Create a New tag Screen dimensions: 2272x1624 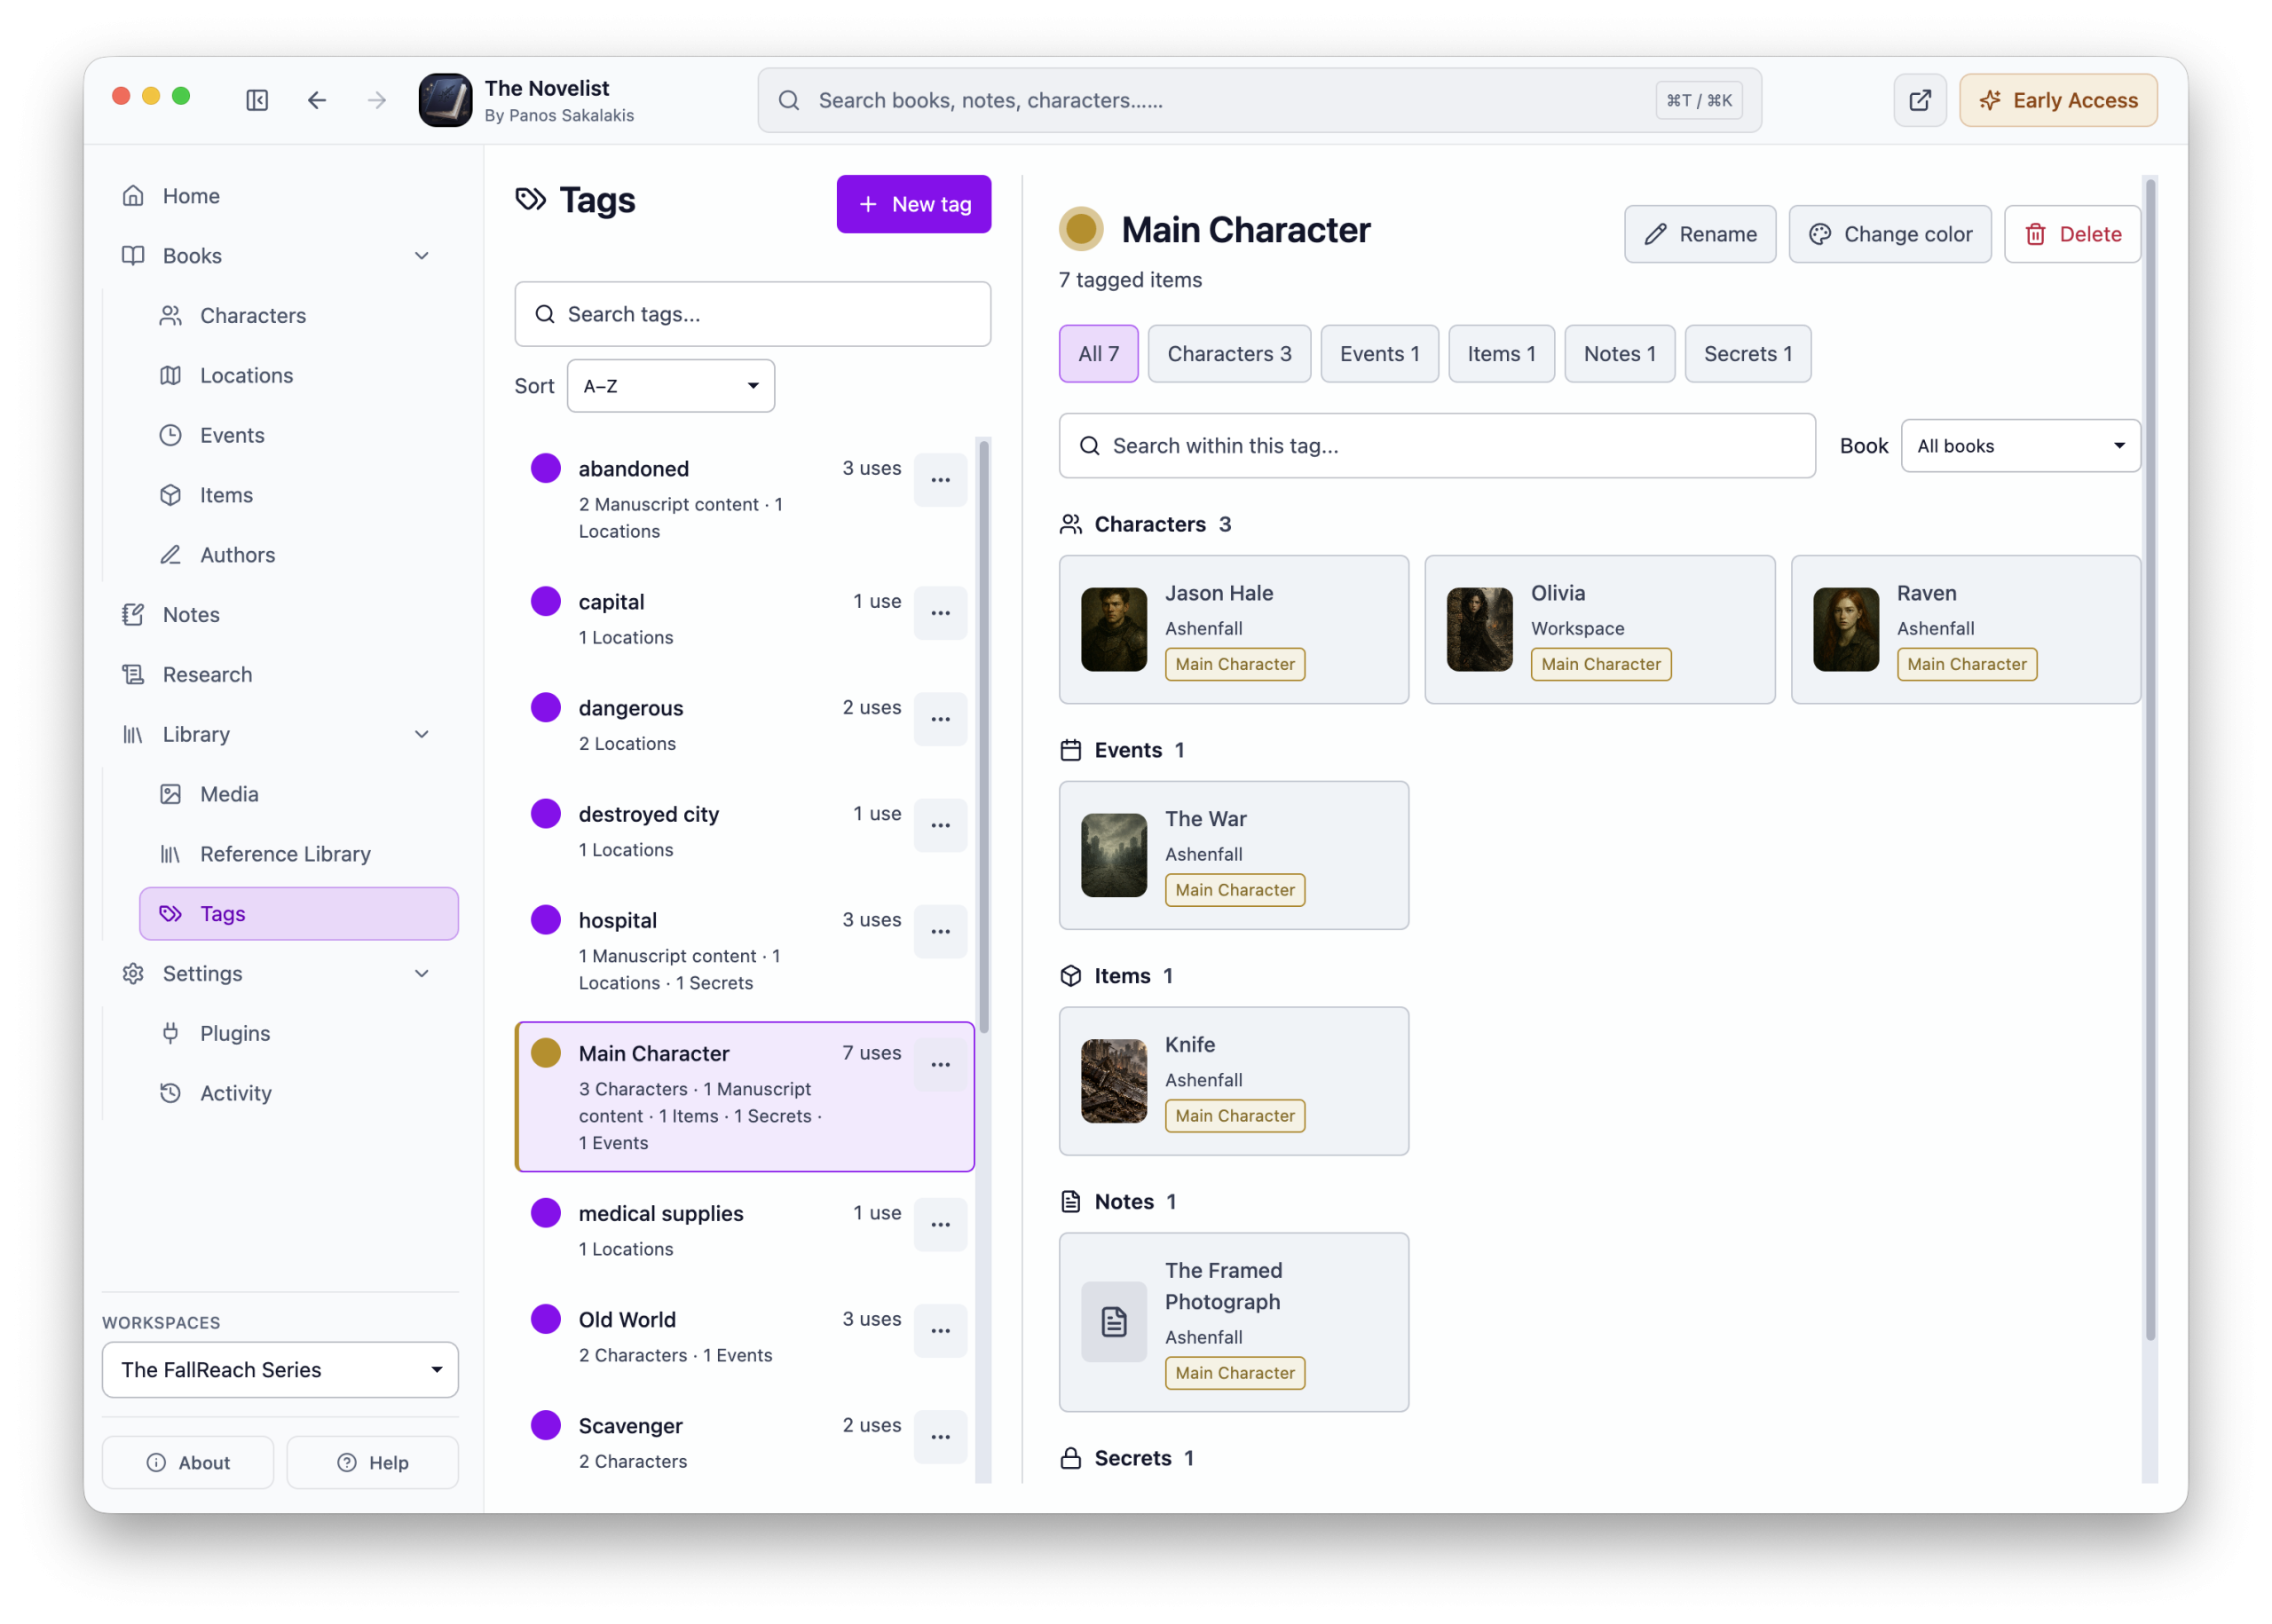point(914,204)
